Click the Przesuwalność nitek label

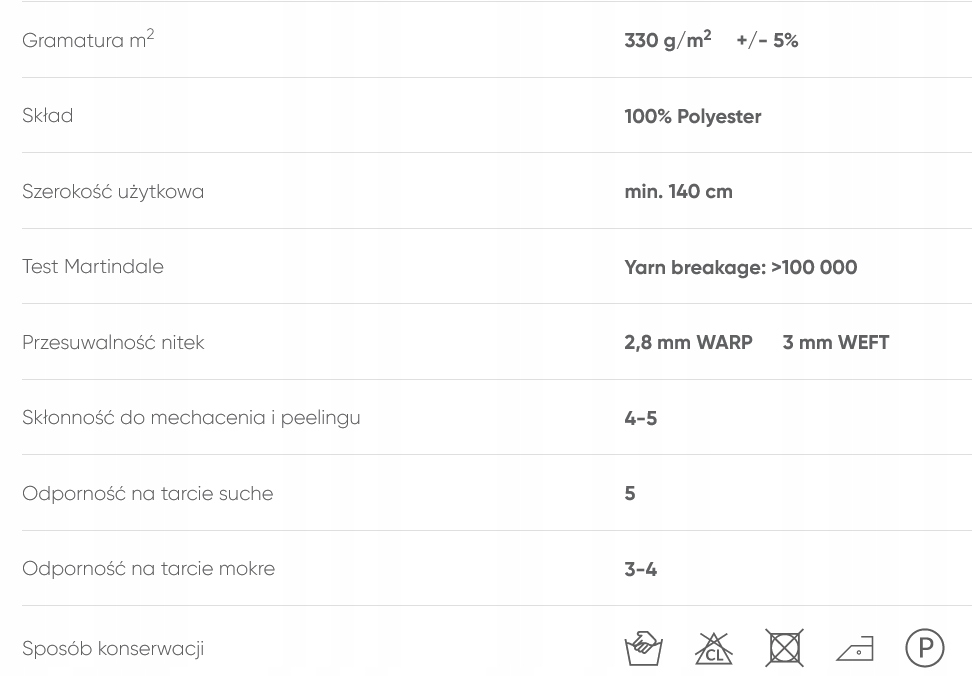[x=113, y=342]
